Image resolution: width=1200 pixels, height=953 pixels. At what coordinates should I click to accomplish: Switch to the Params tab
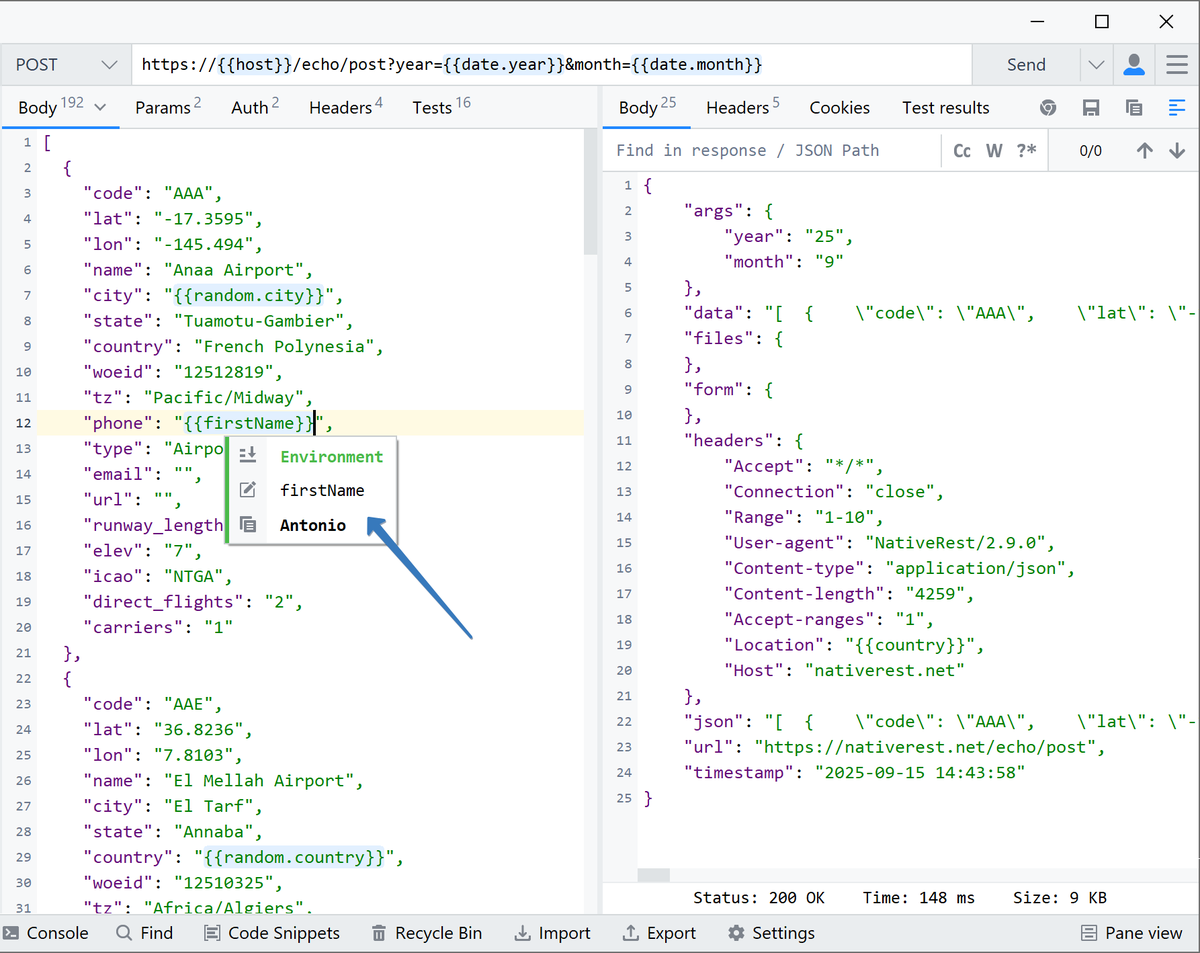[168, 107]
